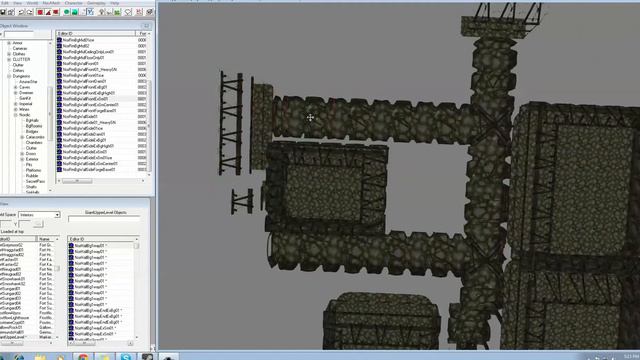Click the red square toolbar icon
The height and width of the screenshot is (360, 640).
pos(40,12)
